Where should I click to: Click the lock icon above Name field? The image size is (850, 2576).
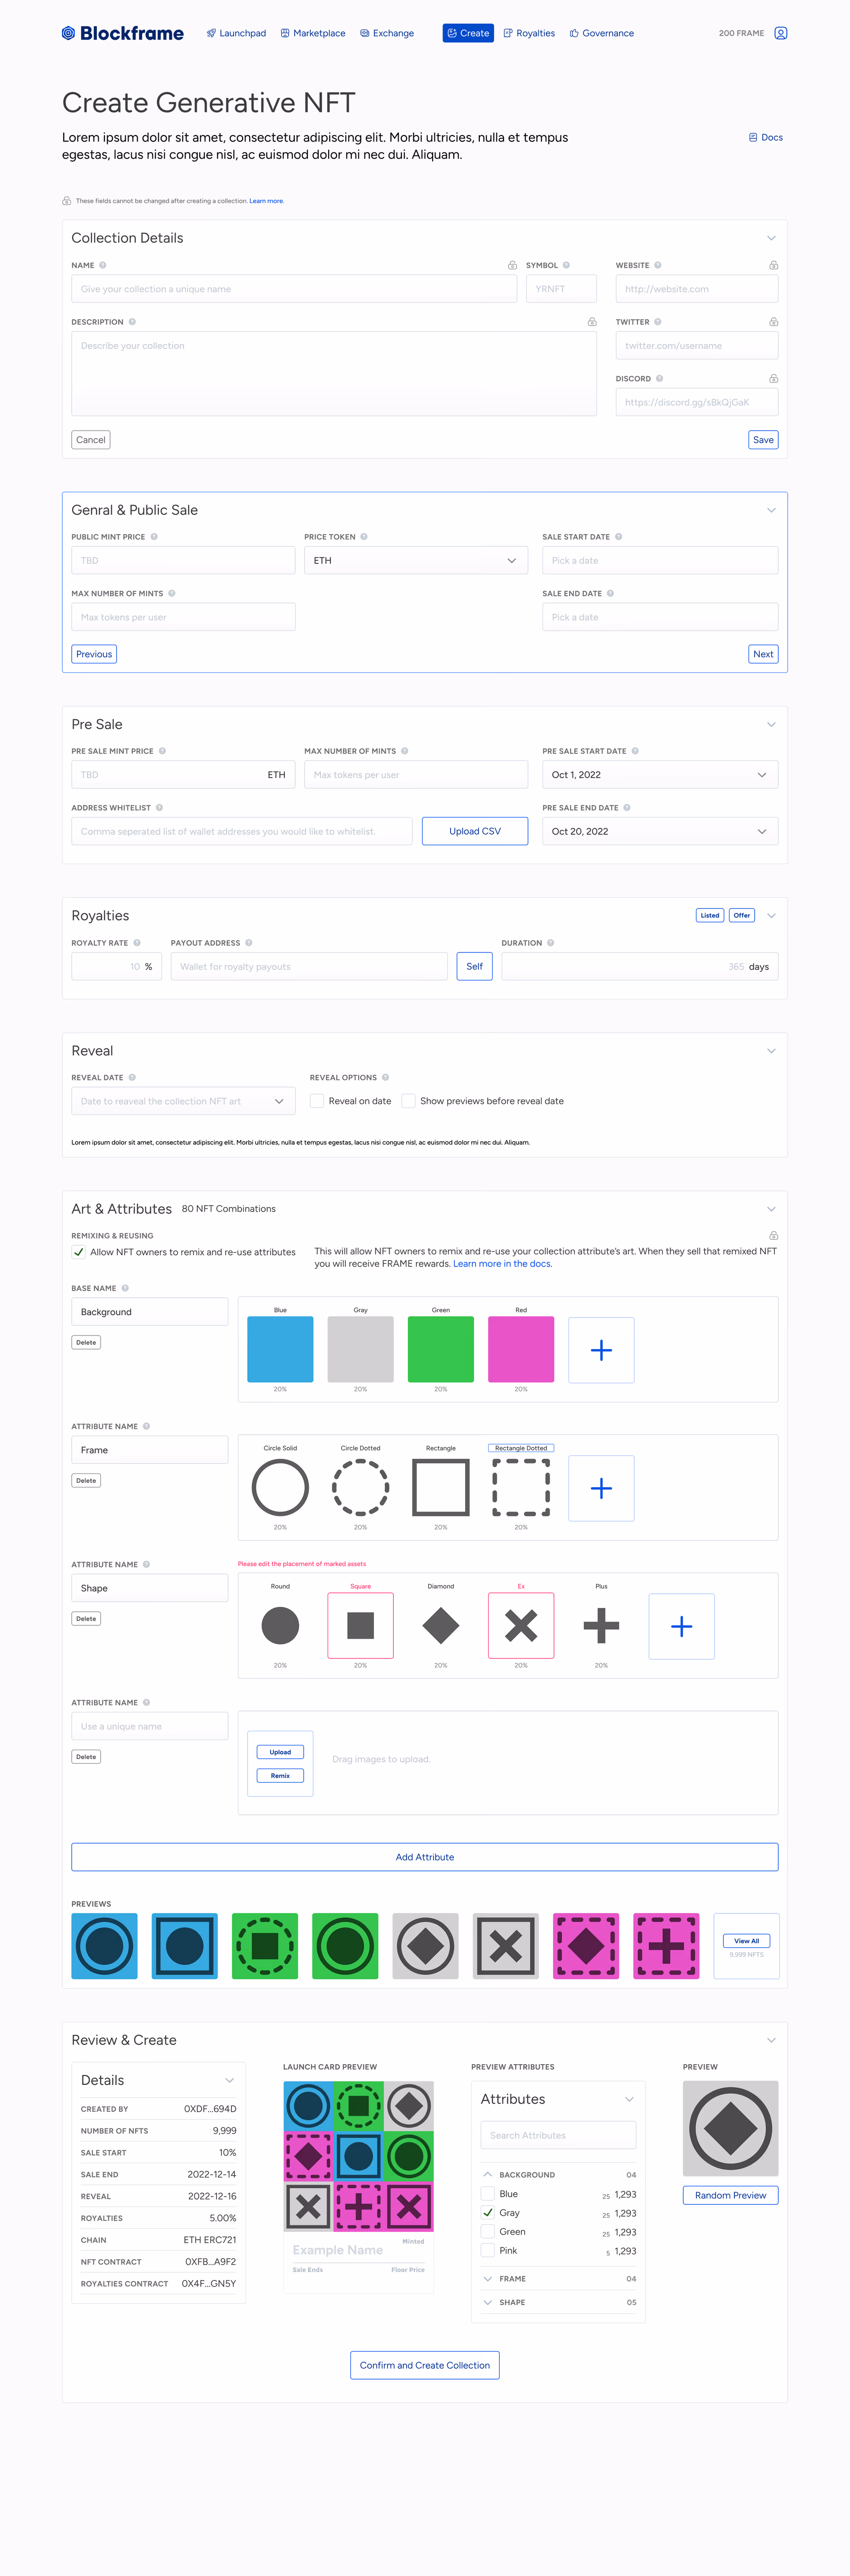coord(512,265)
